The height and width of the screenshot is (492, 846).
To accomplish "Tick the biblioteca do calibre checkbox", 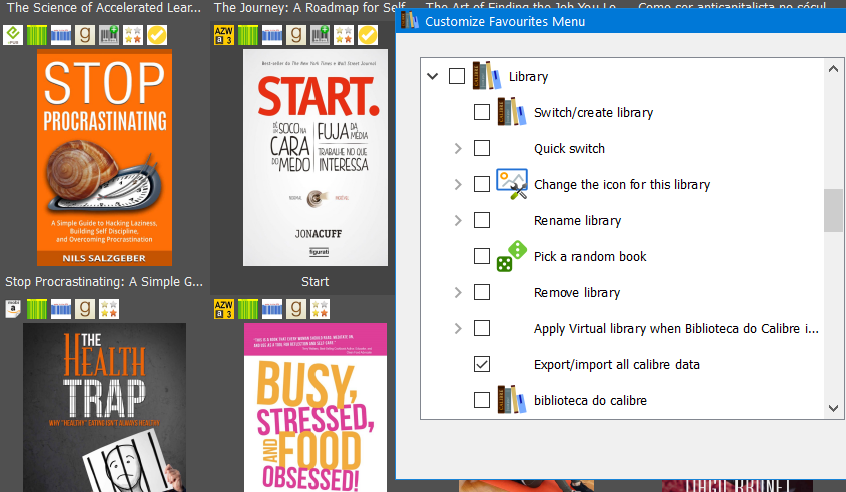I will click(x=482, y=400).
